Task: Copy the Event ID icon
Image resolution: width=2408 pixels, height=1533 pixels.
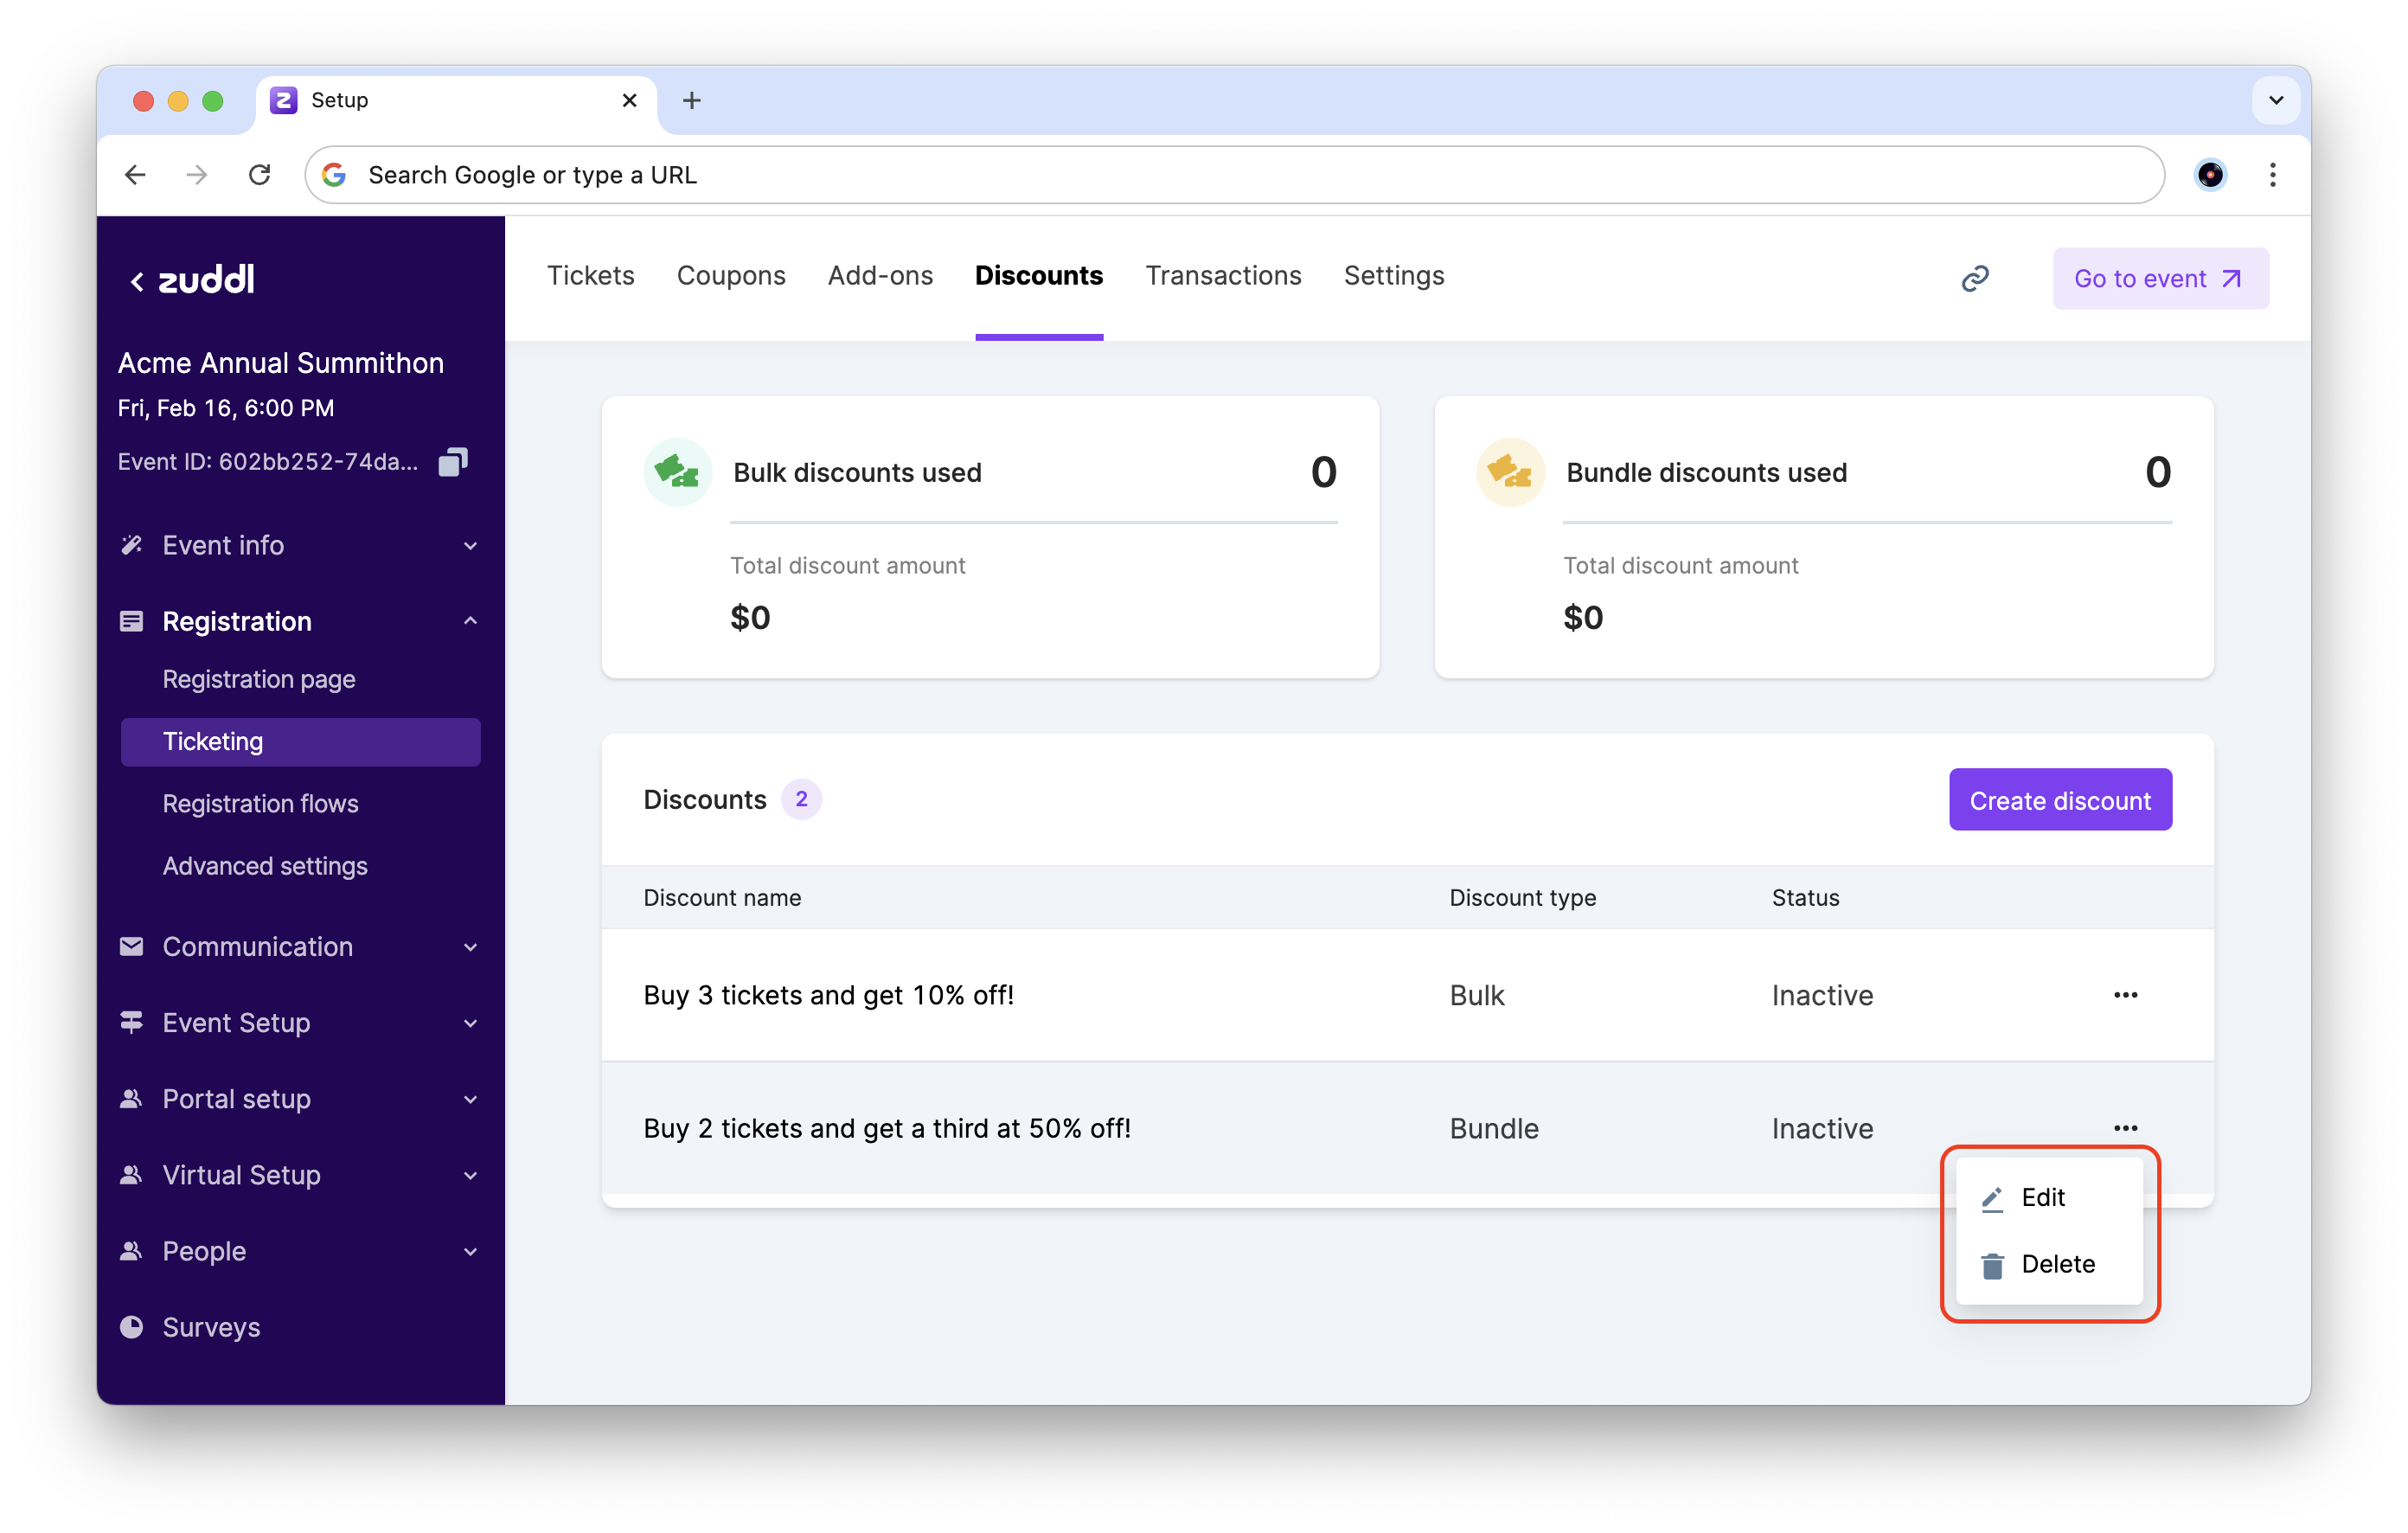Action: coord(453,462)
